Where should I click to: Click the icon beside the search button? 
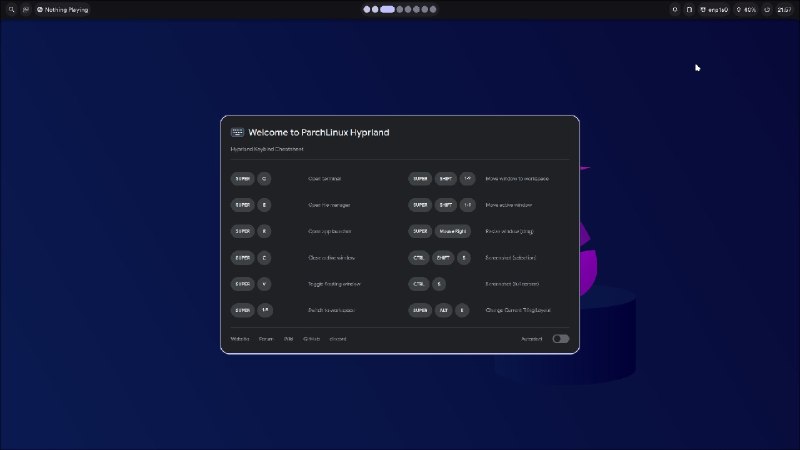(26, 9)
